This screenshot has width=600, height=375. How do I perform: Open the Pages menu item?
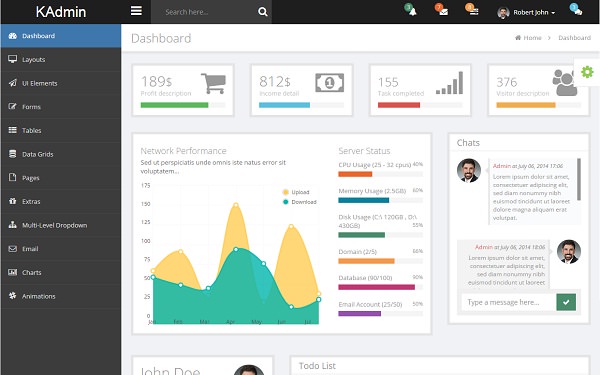[61, 178]
